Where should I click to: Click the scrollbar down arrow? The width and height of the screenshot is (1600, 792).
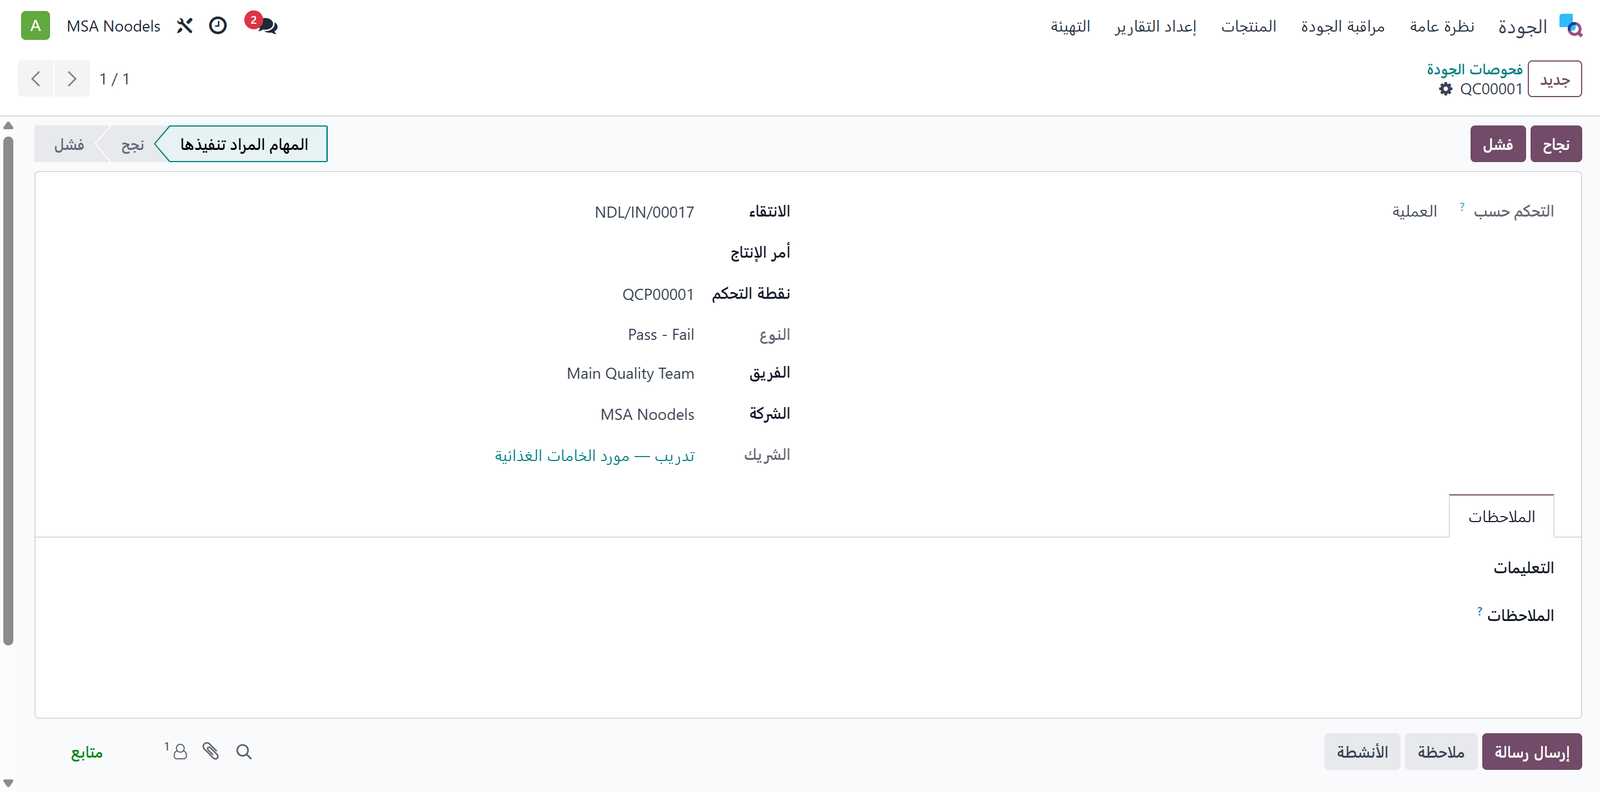(x=8, y=783)
